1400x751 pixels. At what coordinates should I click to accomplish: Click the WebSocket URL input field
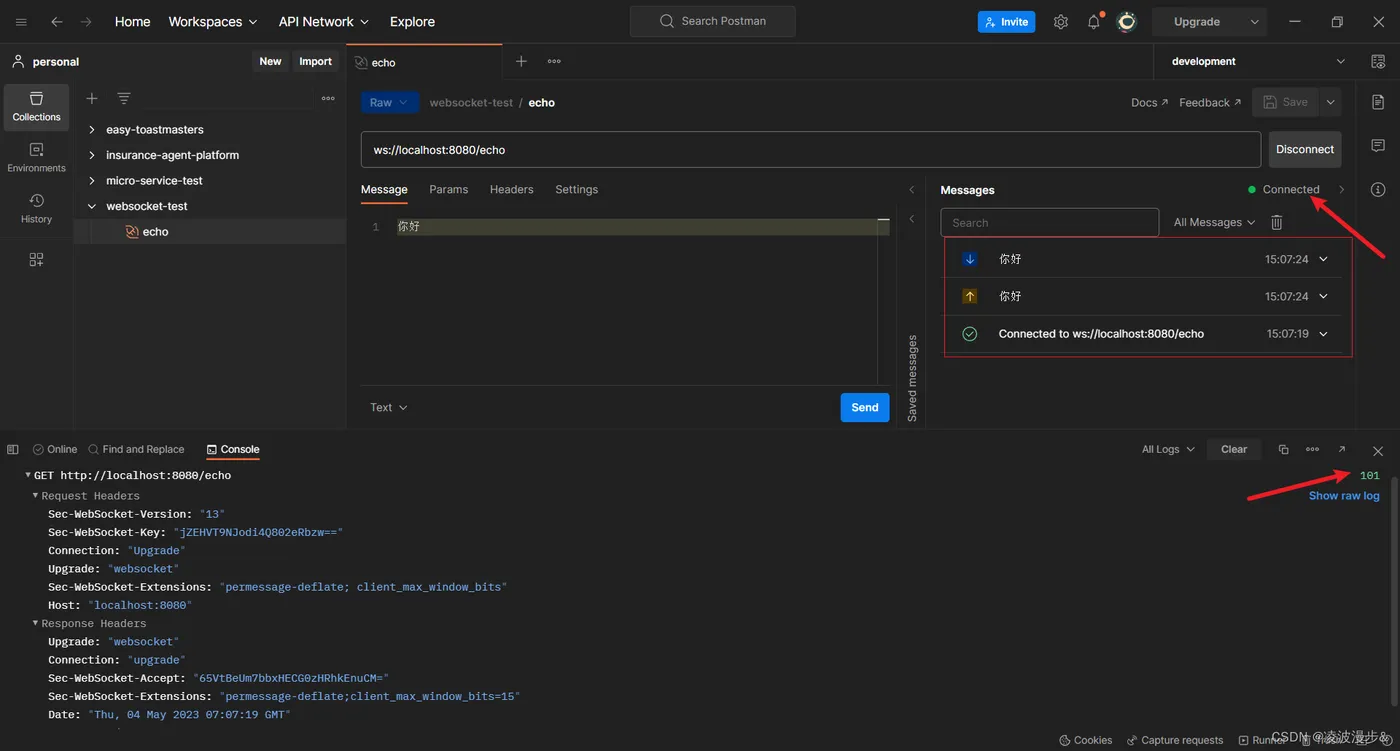tap(811, 150)
